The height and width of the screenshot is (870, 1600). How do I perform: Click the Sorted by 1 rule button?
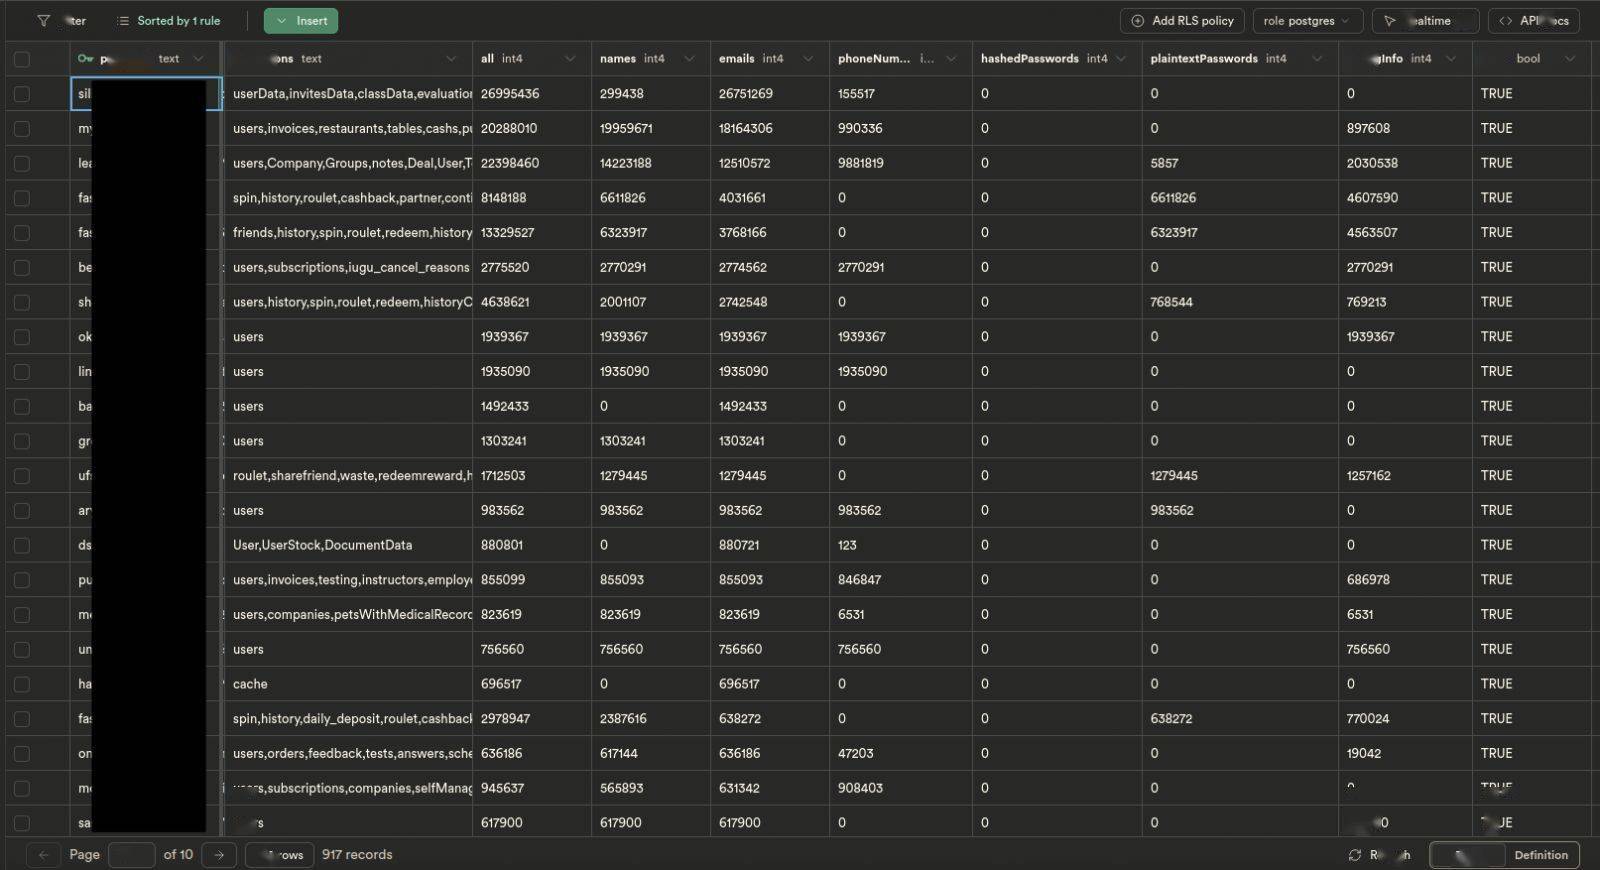coord(168,21)
